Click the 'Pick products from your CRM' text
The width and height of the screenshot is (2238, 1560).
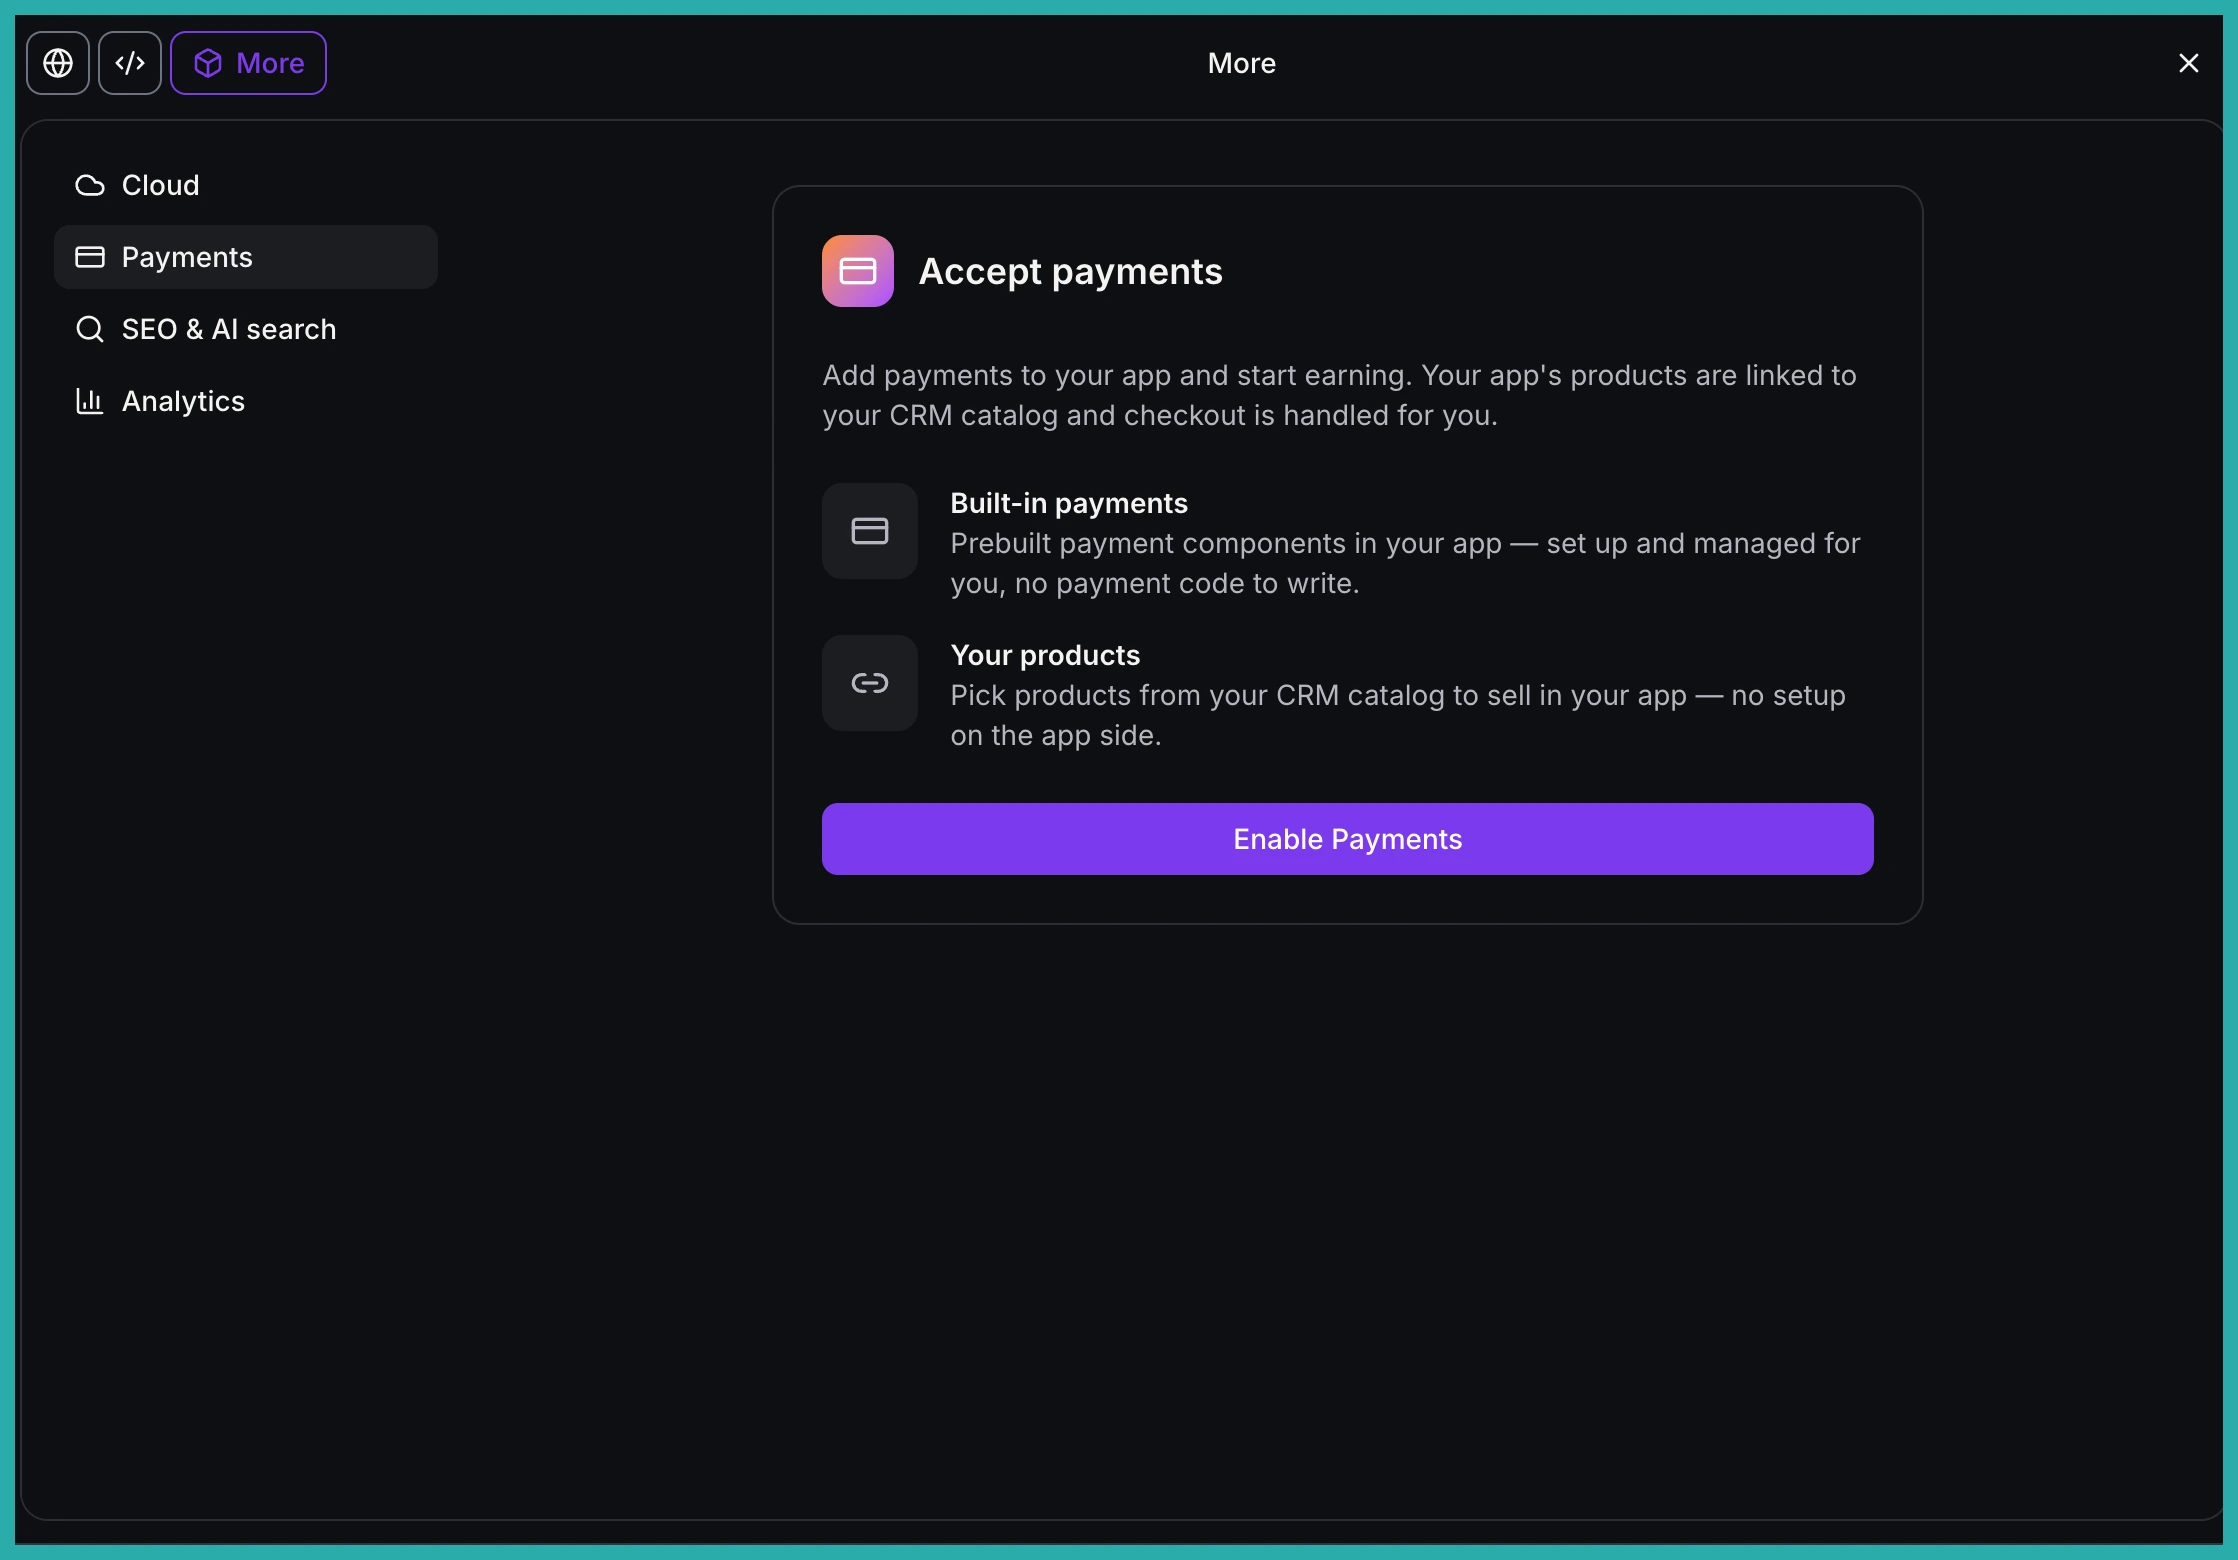click(1398, 715)
